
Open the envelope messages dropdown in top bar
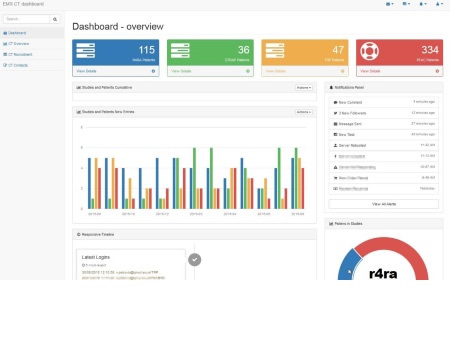(390, 4)
